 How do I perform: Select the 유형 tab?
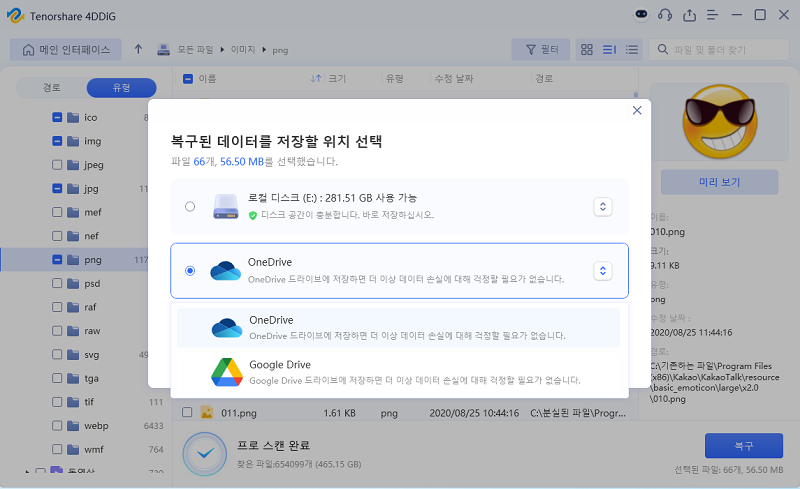point(121,88)
